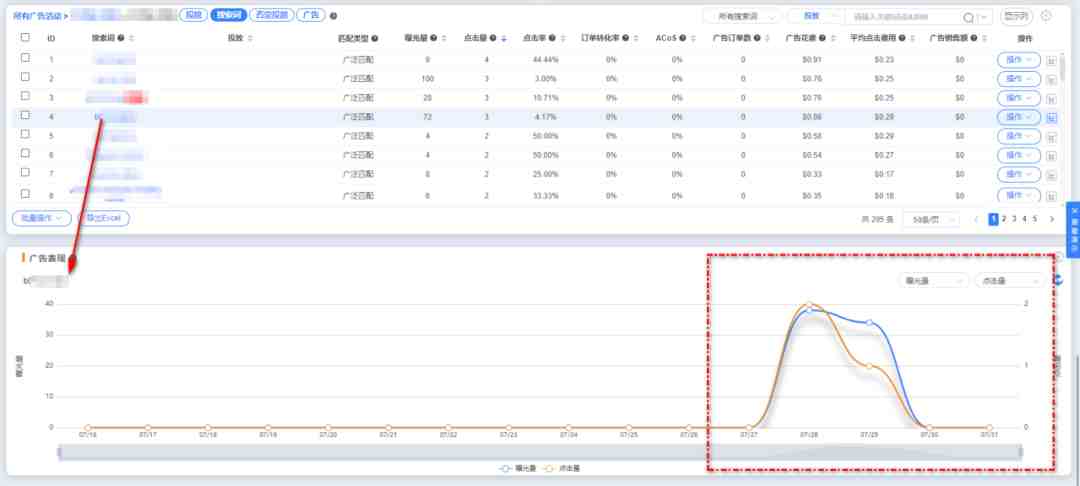Image resolution: width=1080 pixels, height=486 pixels.
Task: Open 所有搜索词 filter dropdown
Action: pyautogui.click(x=742, y=17)
